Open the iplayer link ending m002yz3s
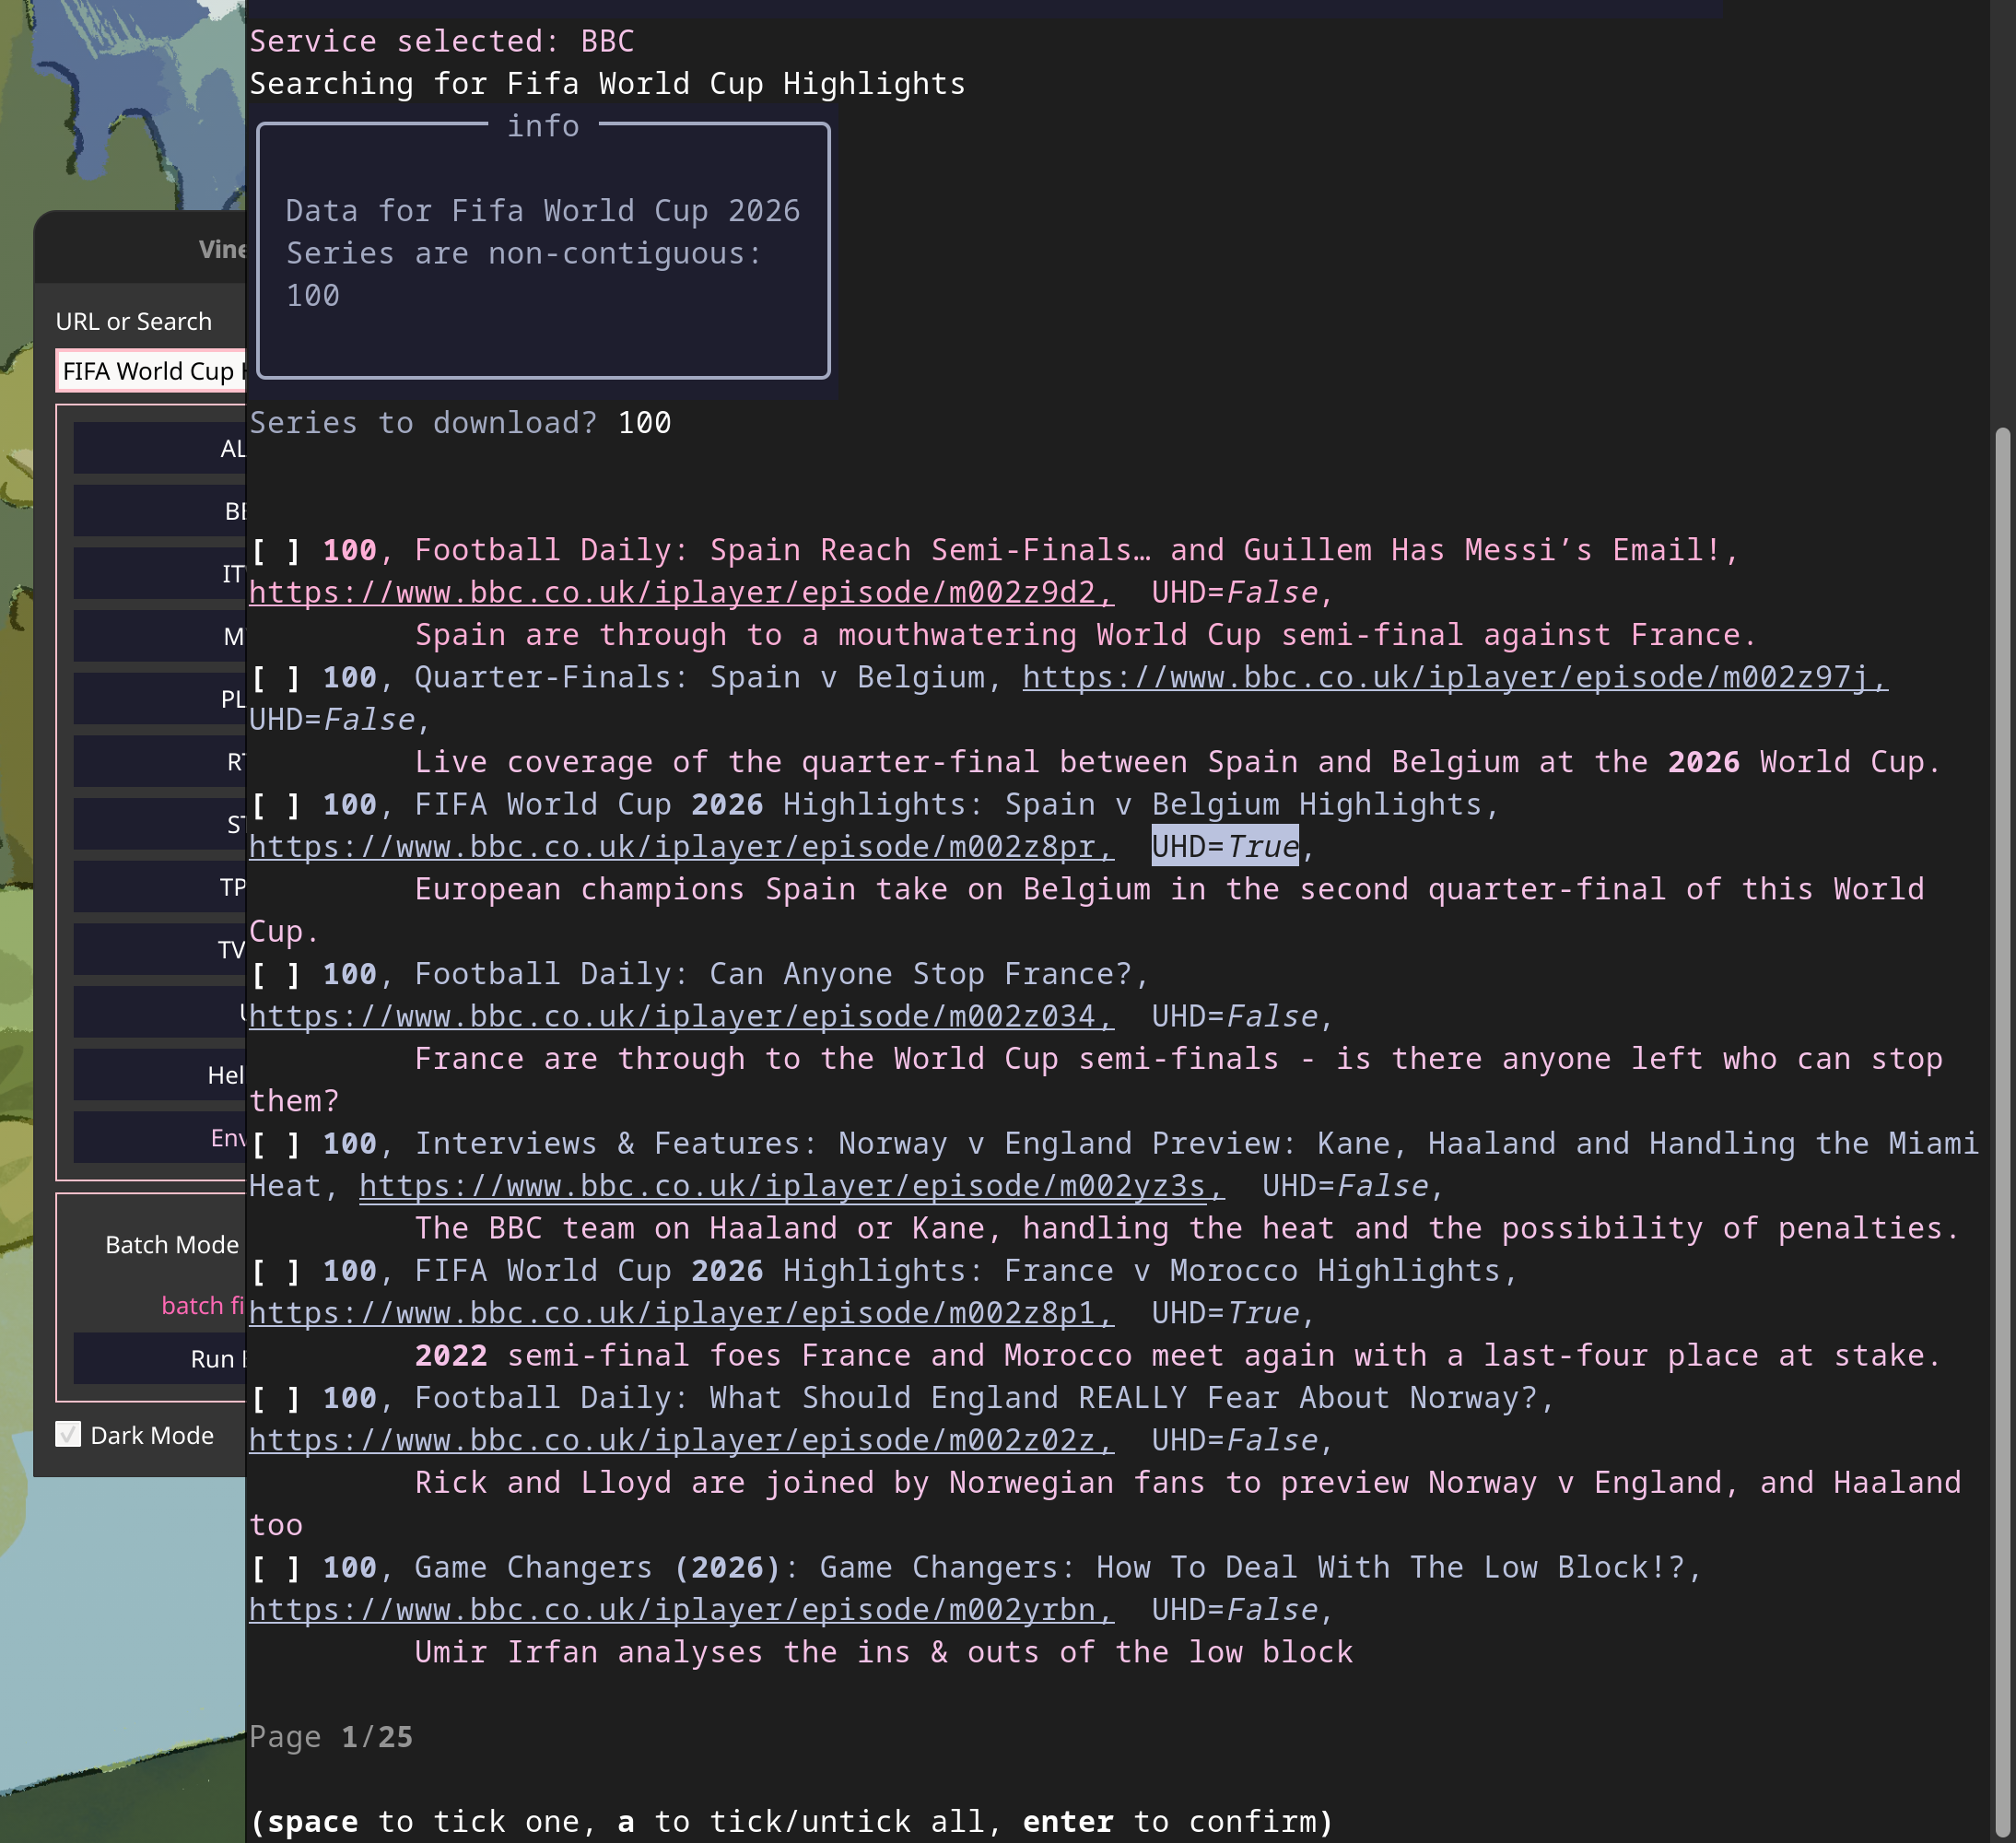This screenshot has height=1843, width=2016. pos(792,1186)
